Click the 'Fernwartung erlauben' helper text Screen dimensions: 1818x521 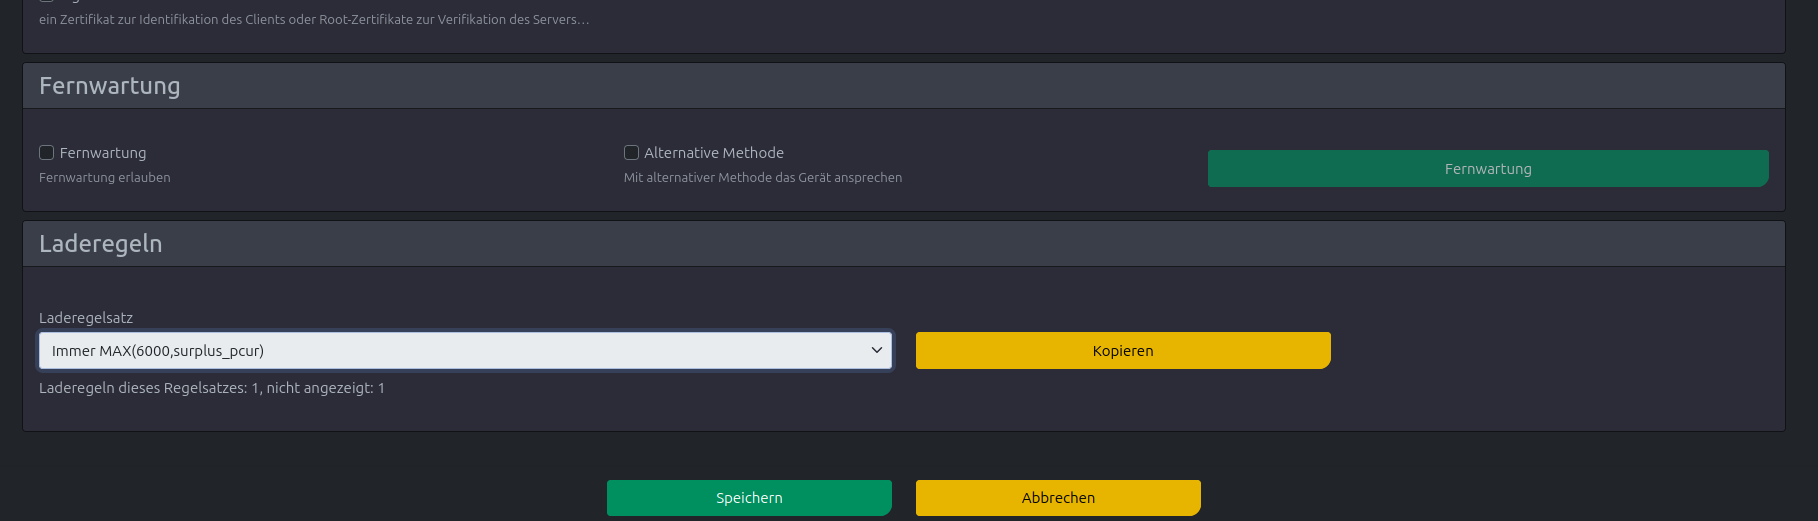click(105, 177)
